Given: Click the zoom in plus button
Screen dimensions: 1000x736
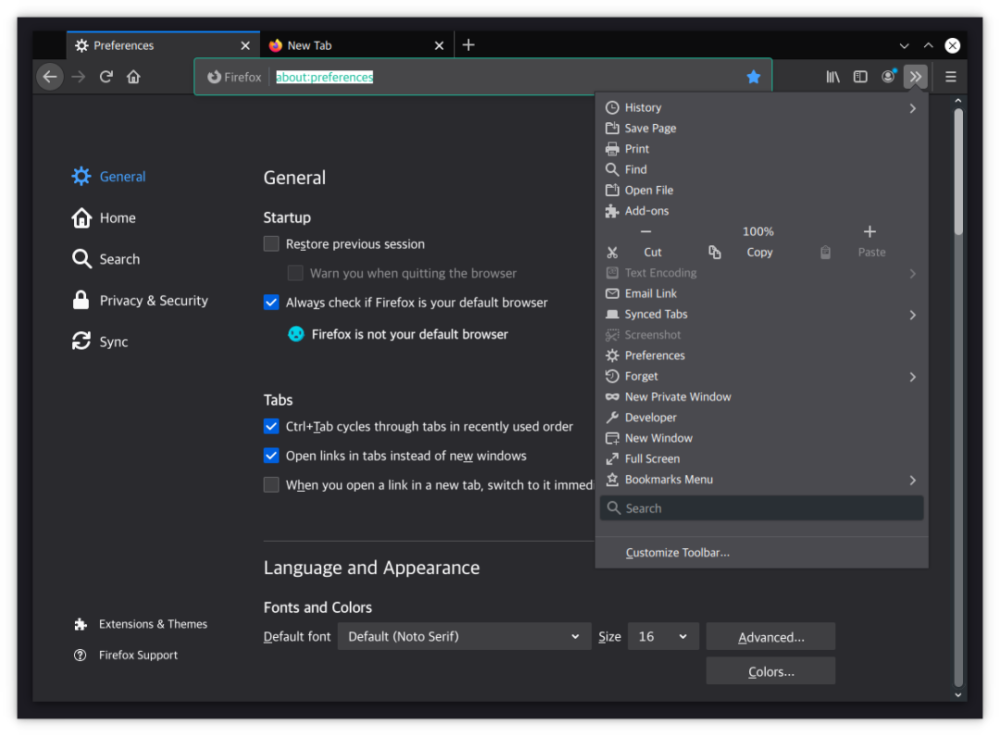Looking at the screenshot, I should tap(869, 232).
